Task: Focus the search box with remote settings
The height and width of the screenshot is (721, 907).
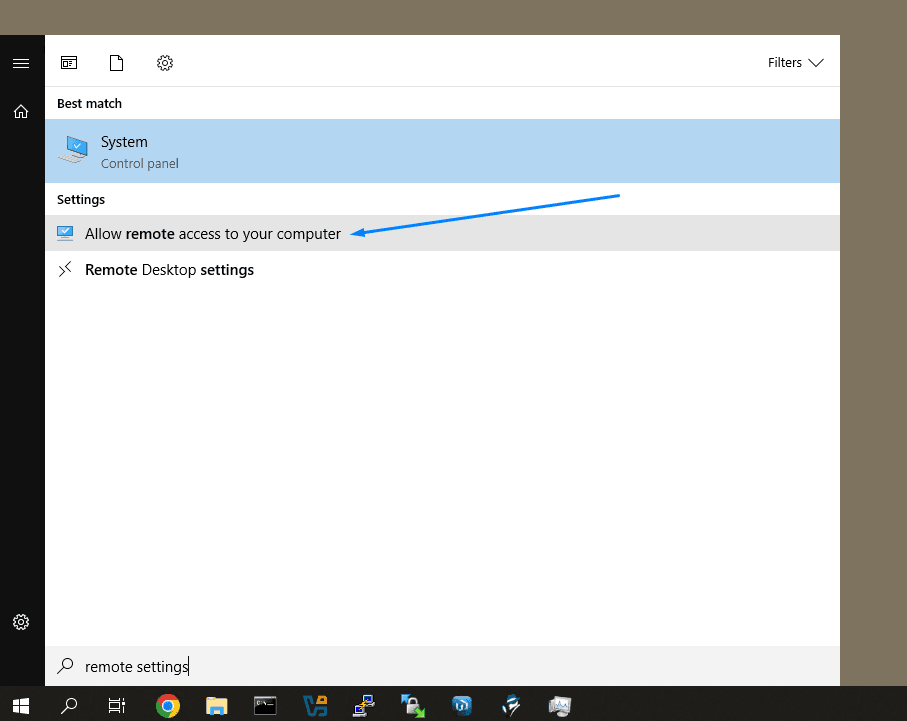Action: coord(443,666)
